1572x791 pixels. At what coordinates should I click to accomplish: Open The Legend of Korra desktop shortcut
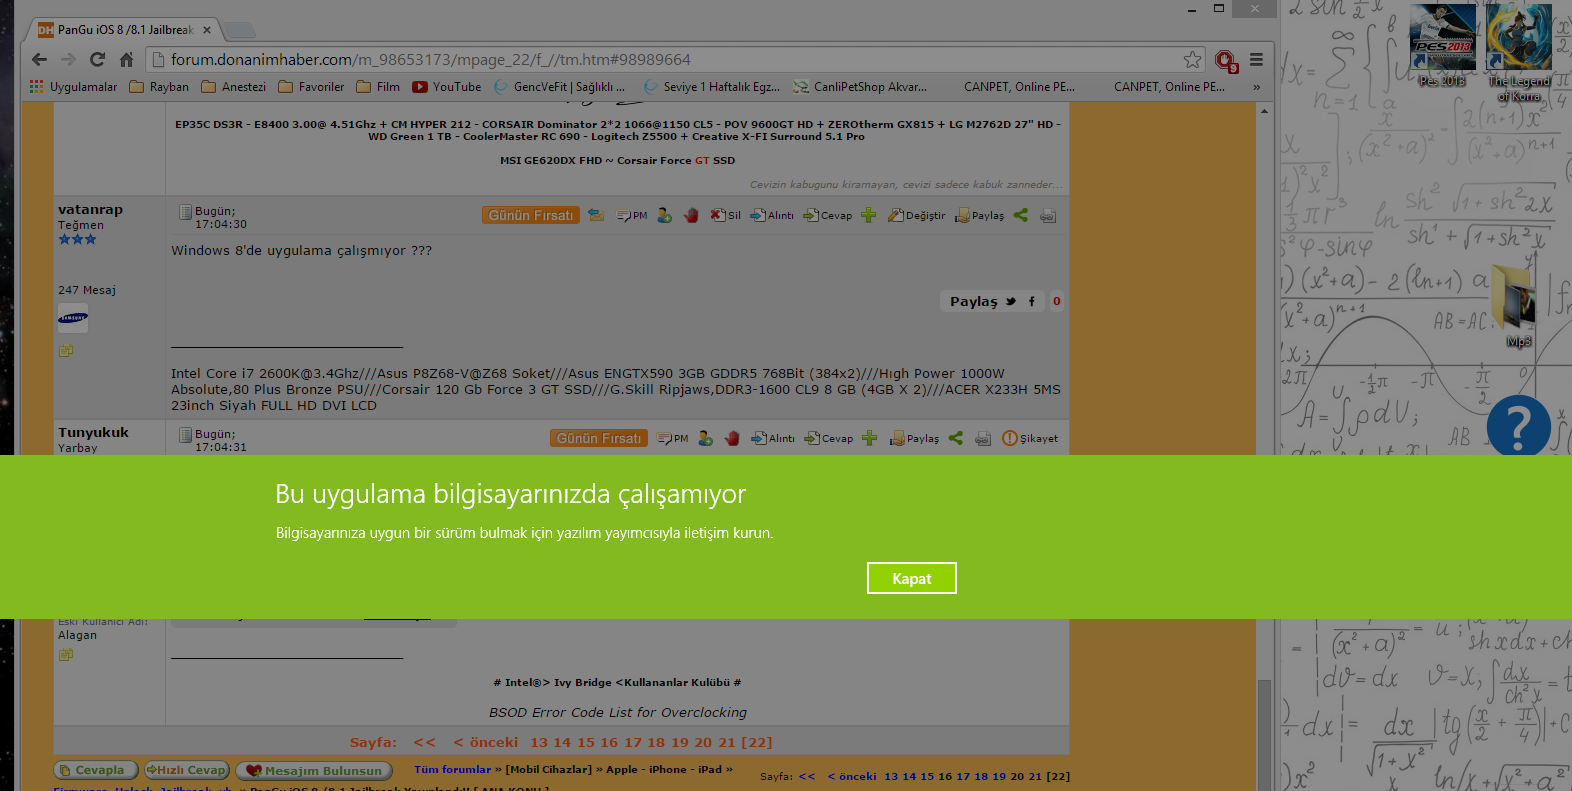[x=1519, y=53]
